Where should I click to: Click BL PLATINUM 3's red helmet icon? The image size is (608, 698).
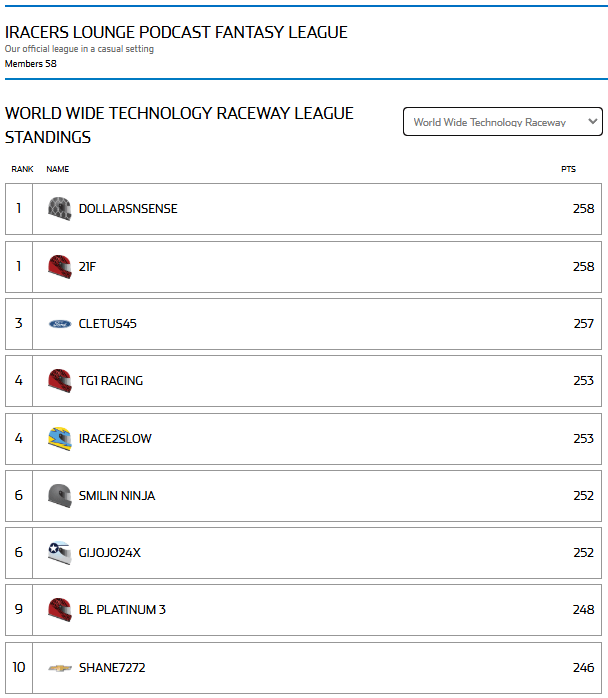pos(60,609)
